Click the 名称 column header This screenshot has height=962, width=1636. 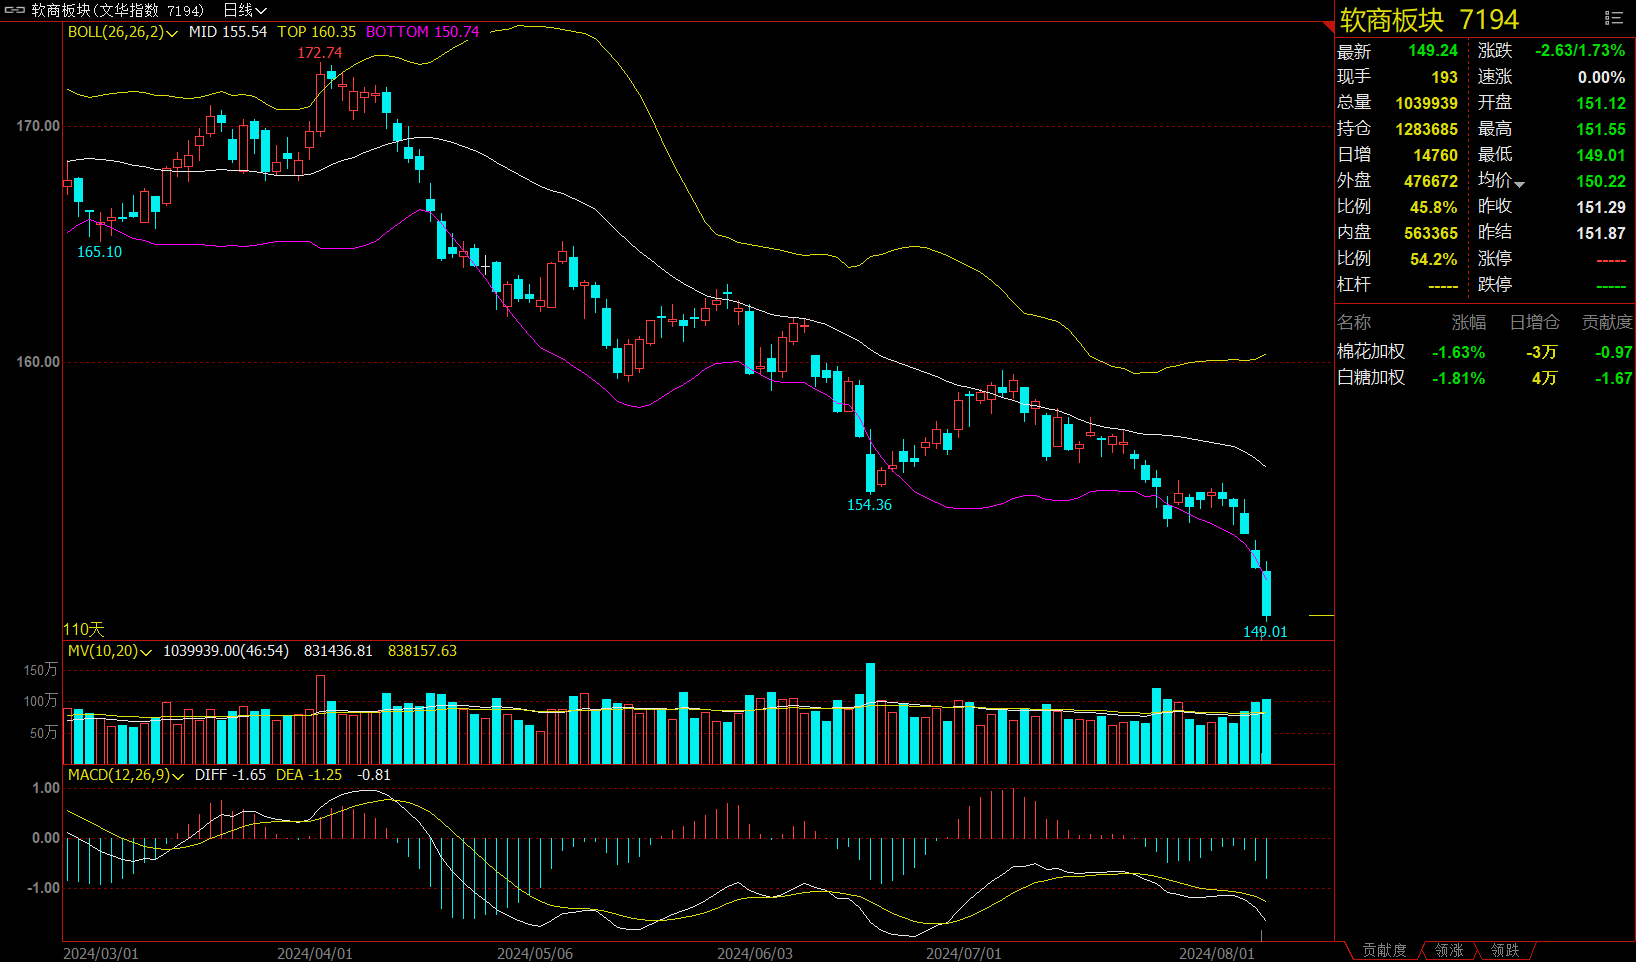point(1354,322)
